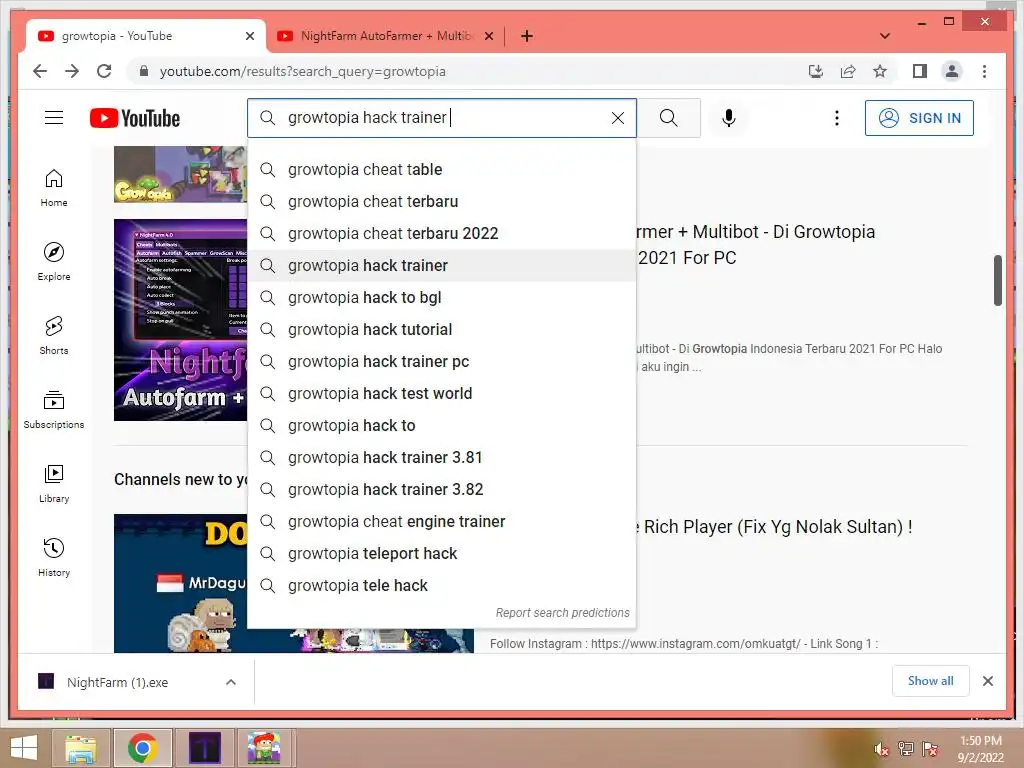
Task: Close the downloads bar
Action: (x=987, y=681)
